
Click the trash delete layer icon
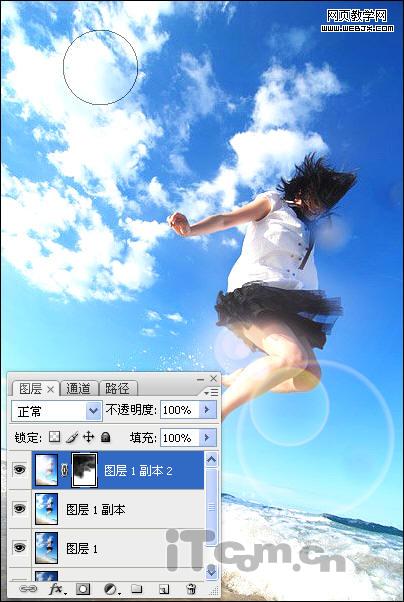(191, 589)
